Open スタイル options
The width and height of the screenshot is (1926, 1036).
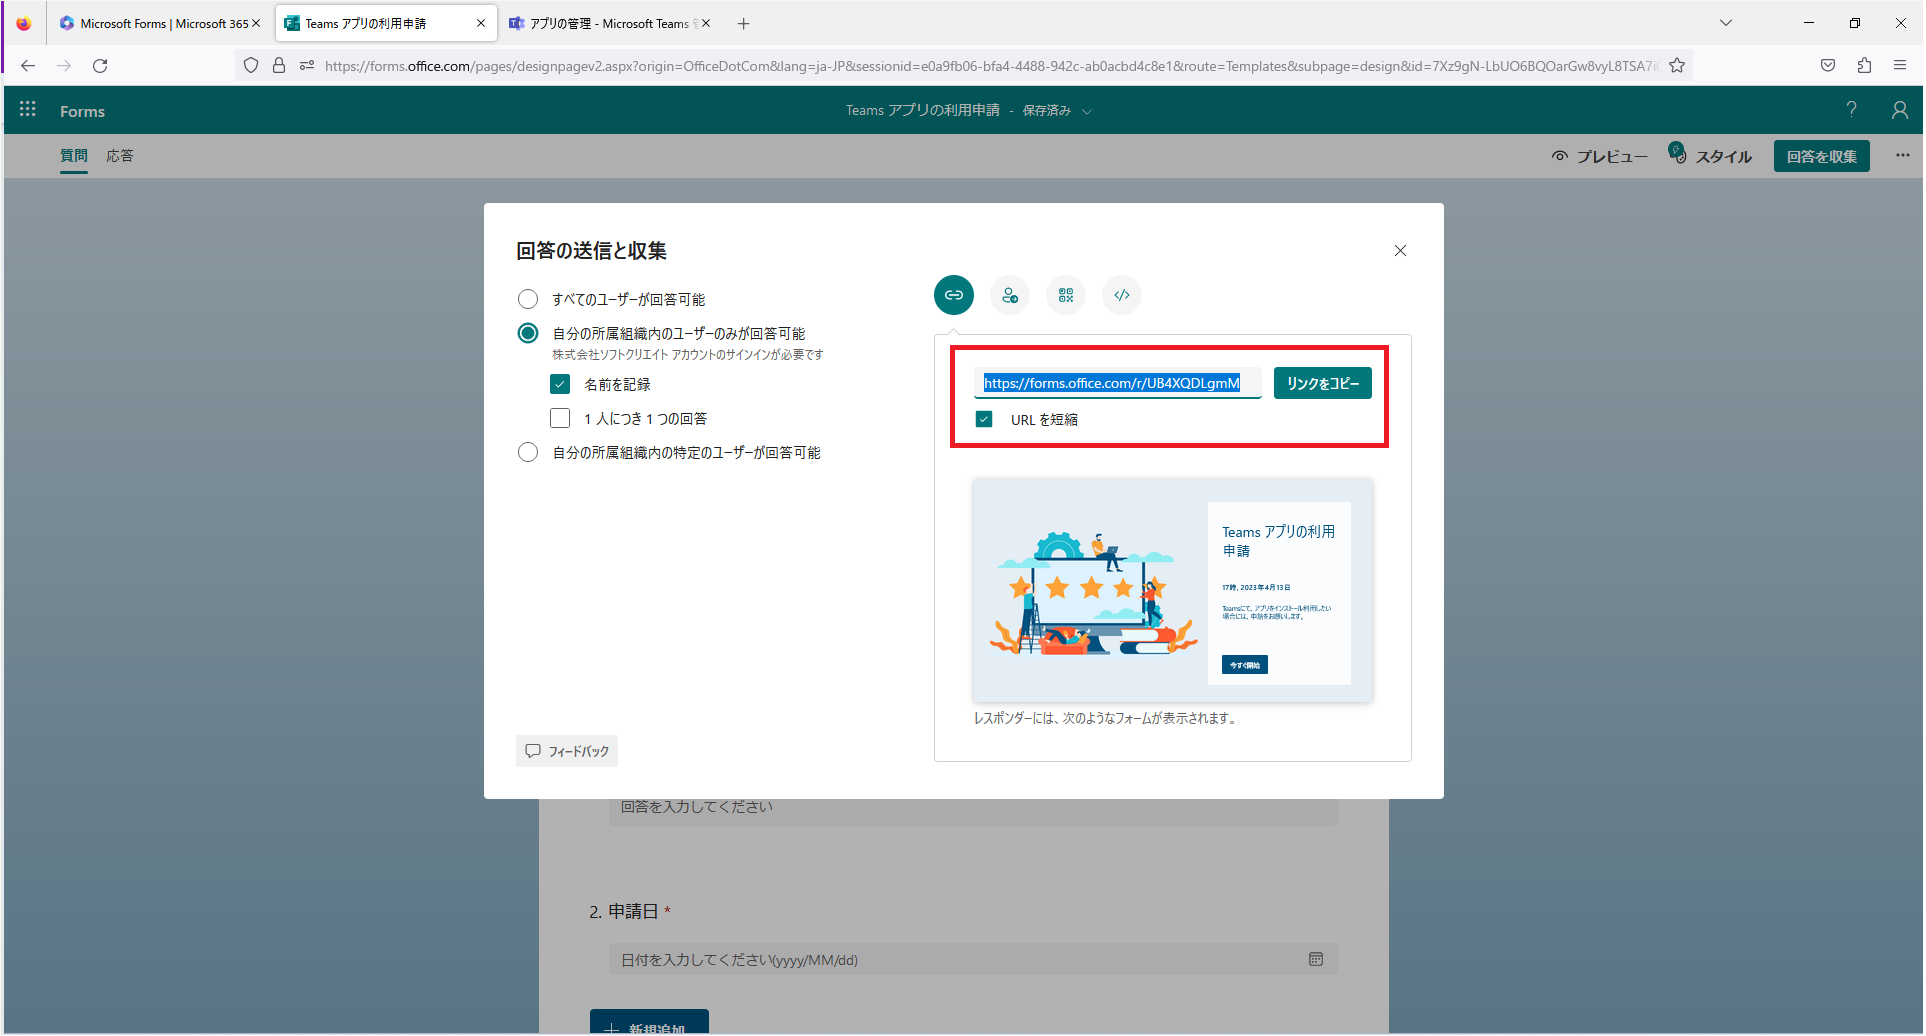point(1710,156)
